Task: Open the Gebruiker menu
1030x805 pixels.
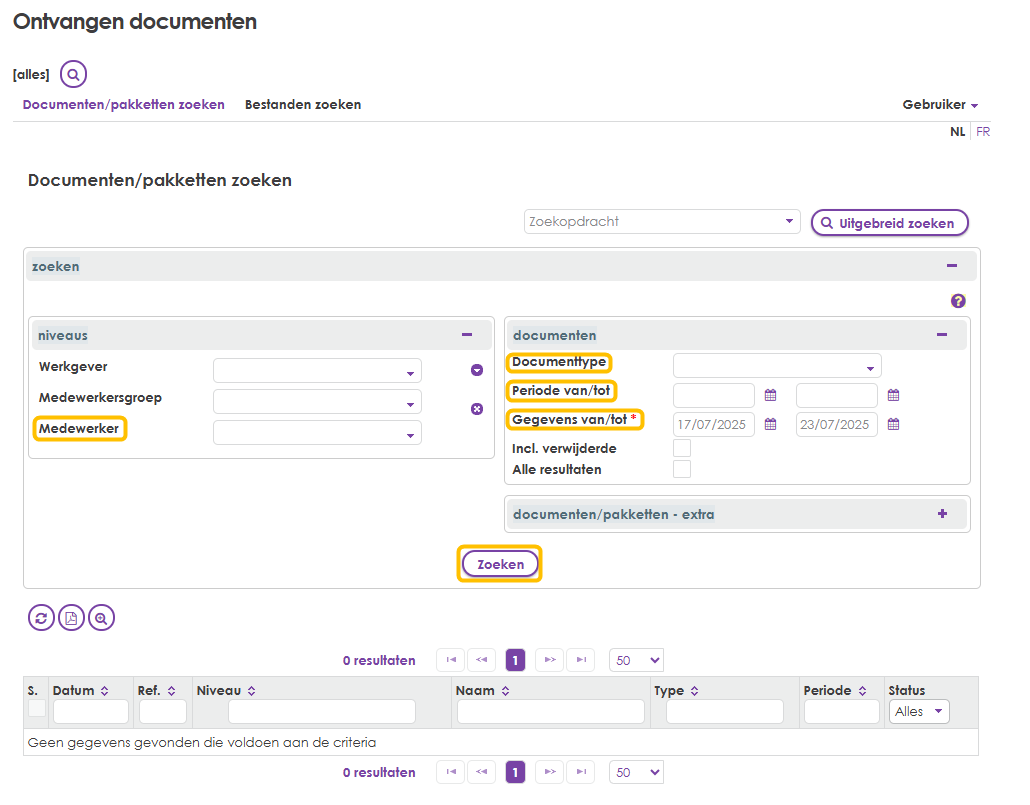Action: click(936, 104)
